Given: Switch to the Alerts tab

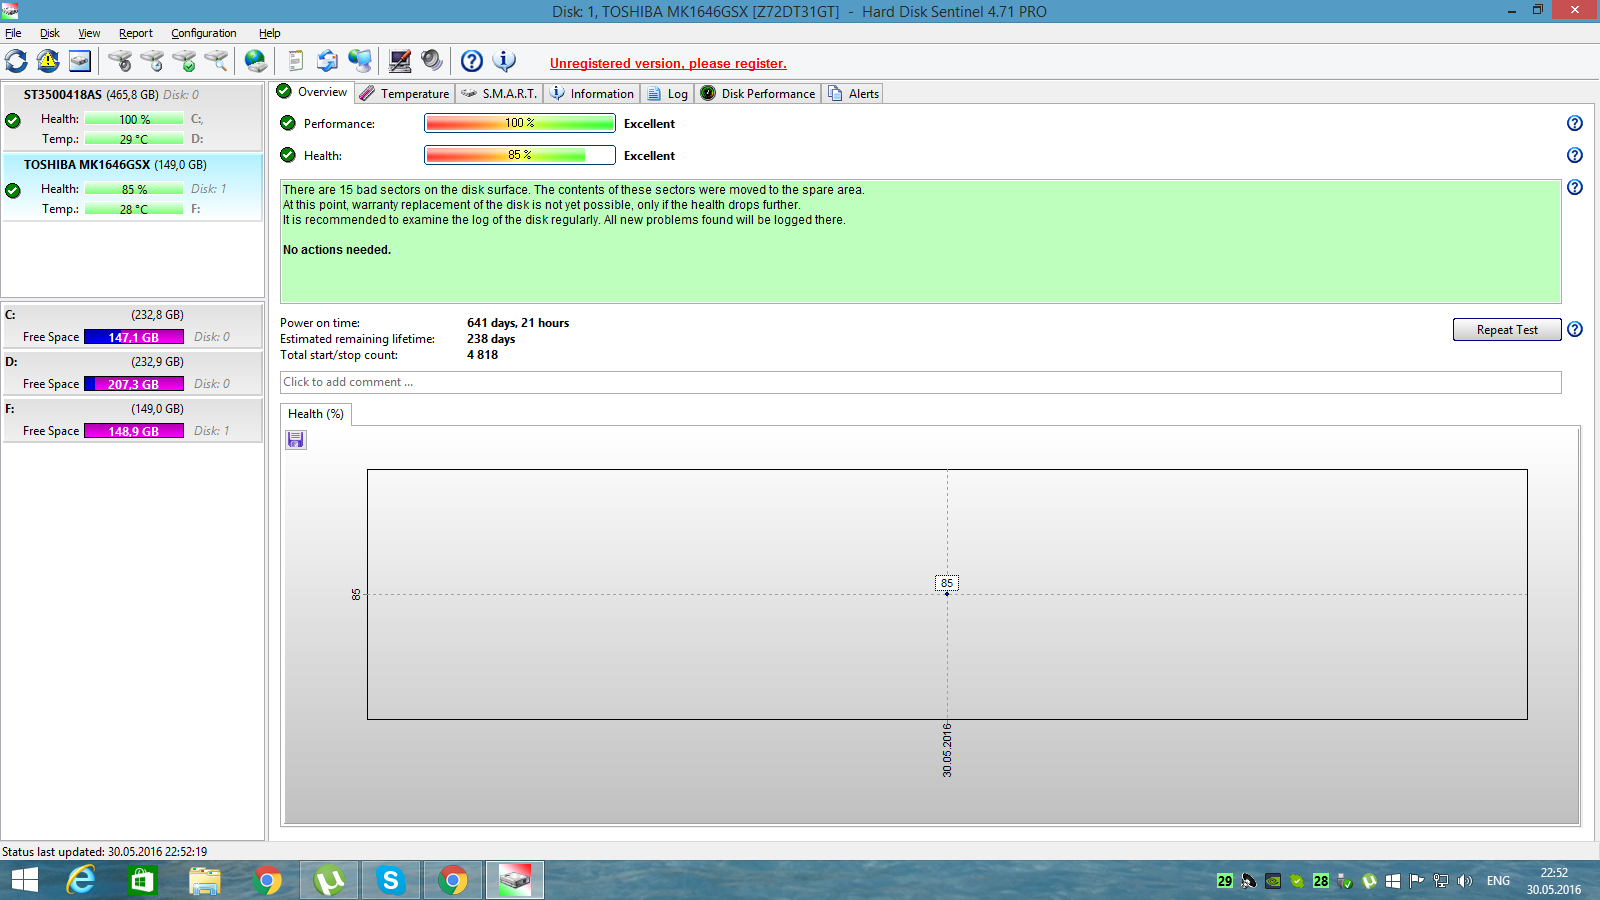Looking at the screenshot, I should click(853, 93).
